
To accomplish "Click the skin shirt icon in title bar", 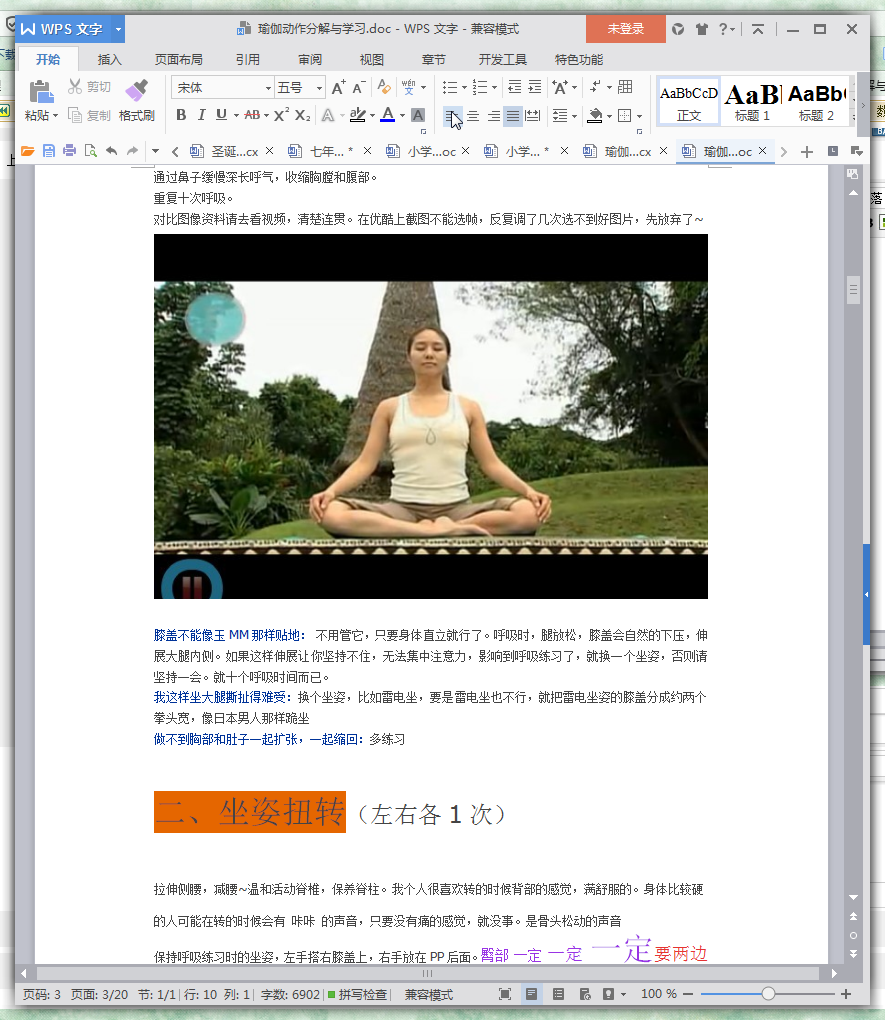I will (701, 29).
